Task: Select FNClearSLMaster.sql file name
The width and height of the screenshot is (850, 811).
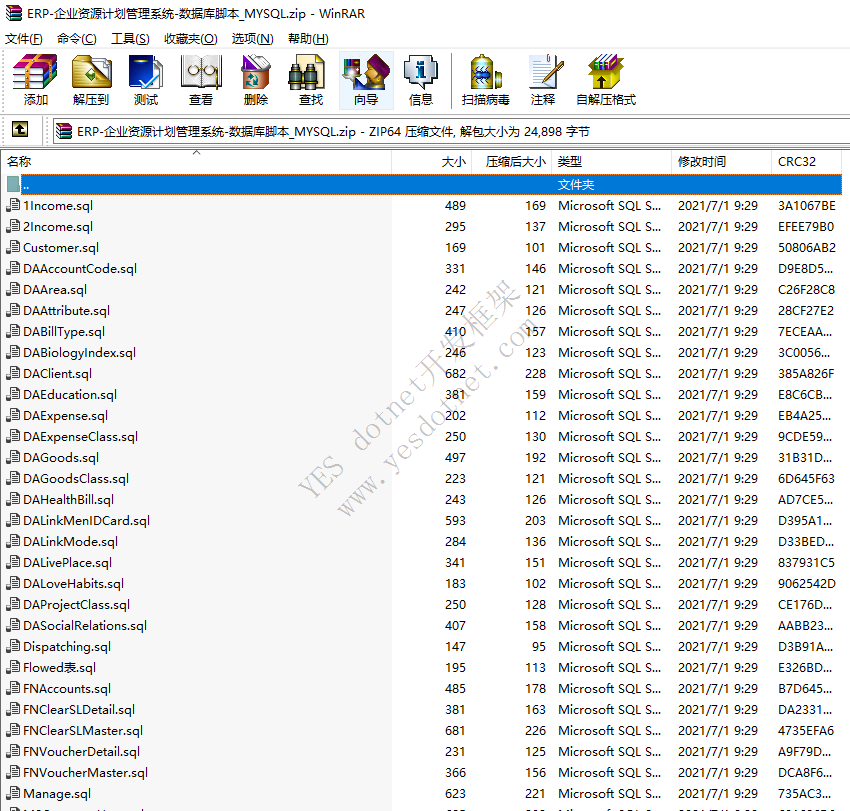Action: 83,731
